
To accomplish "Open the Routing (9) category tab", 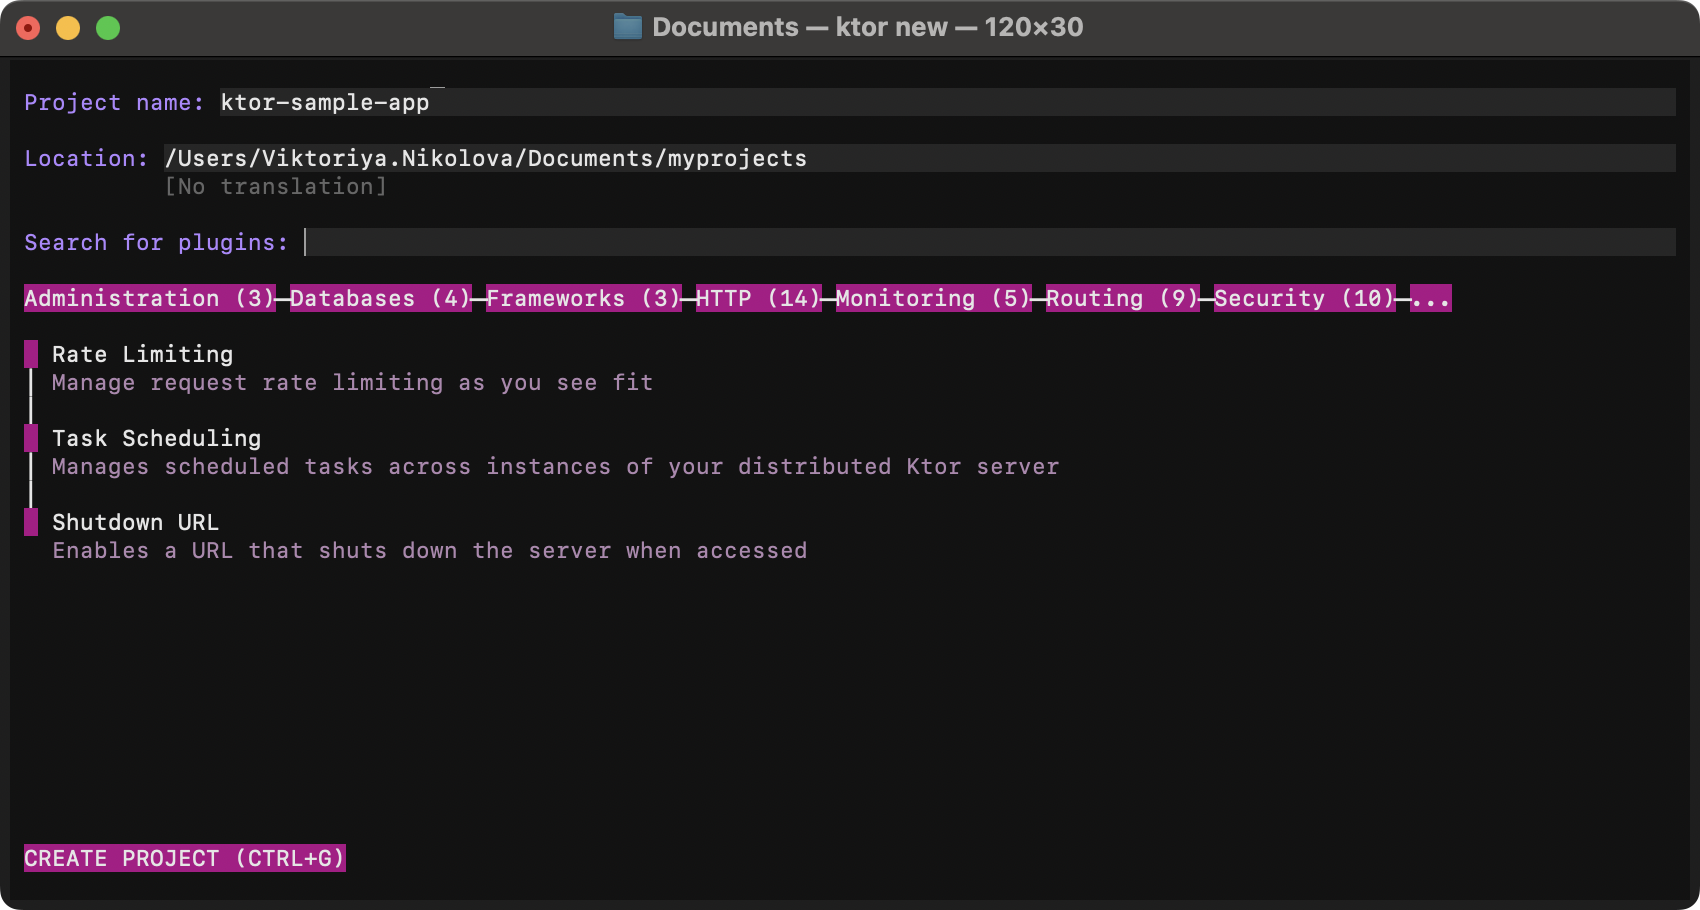I will [x=1122, y=298].
